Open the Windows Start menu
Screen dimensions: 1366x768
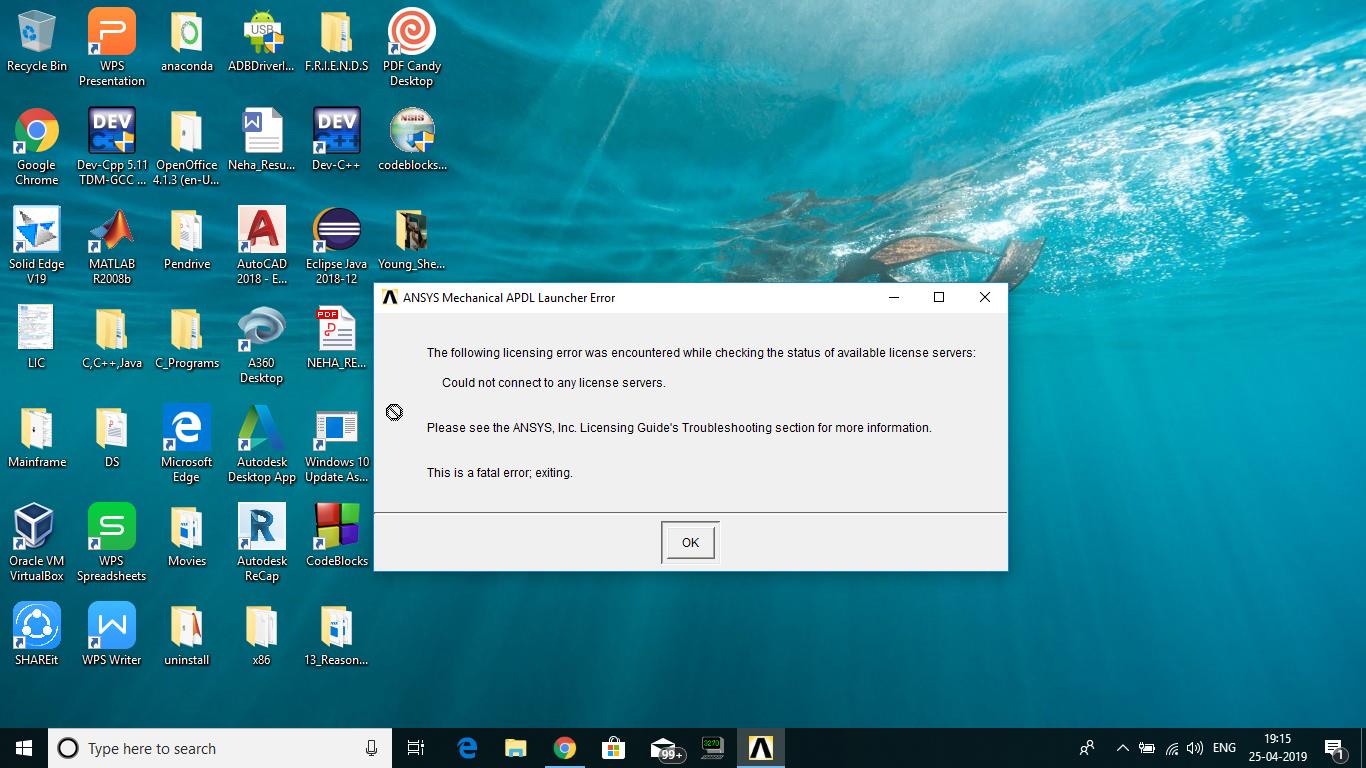click(24, 748)
